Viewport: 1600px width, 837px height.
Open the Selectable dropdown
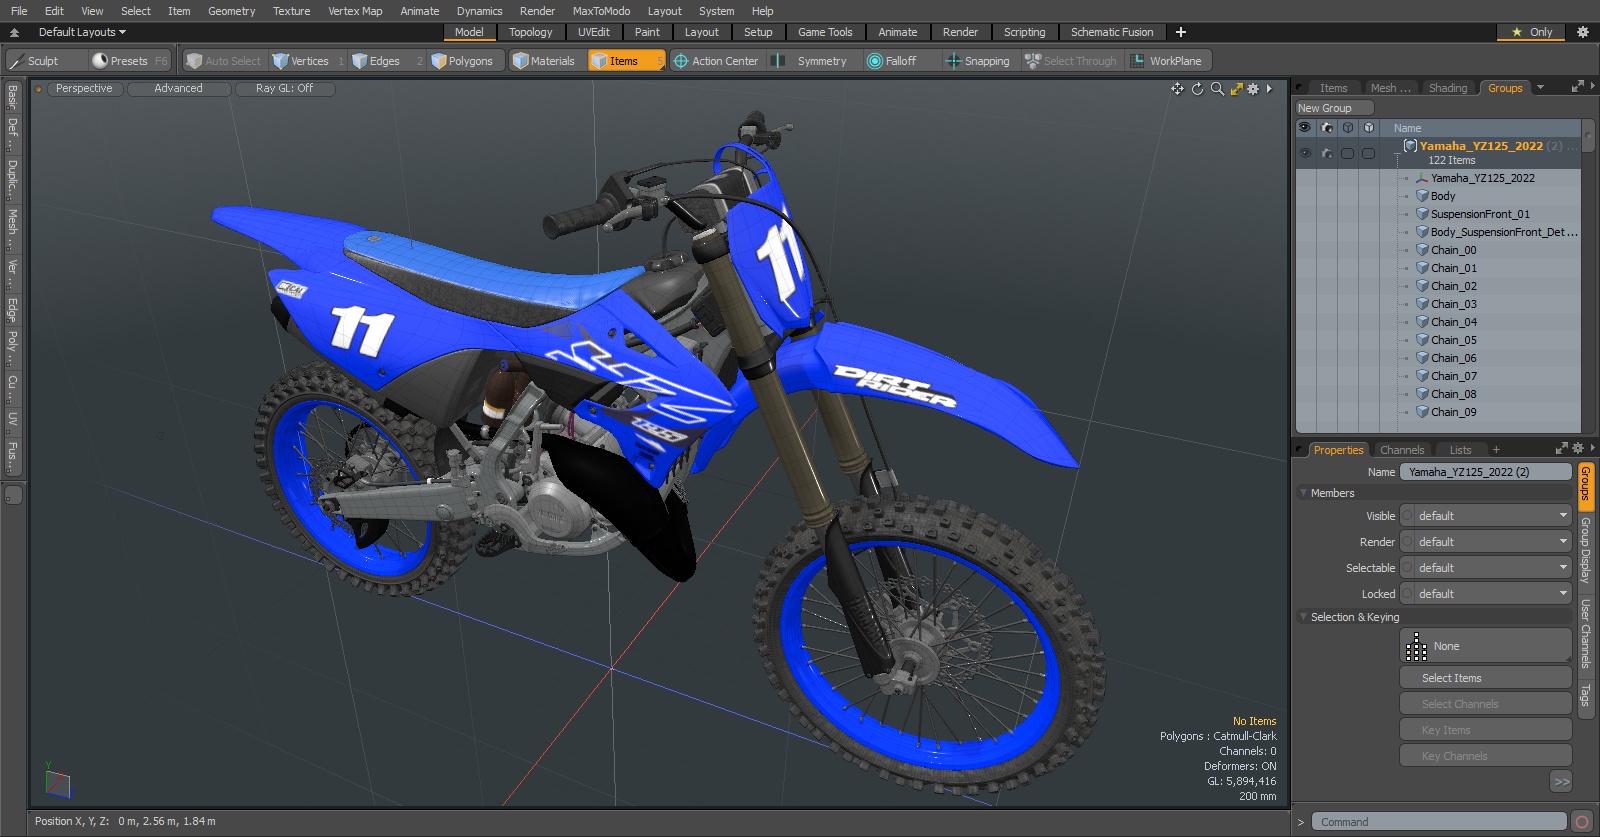[1486, 568]
